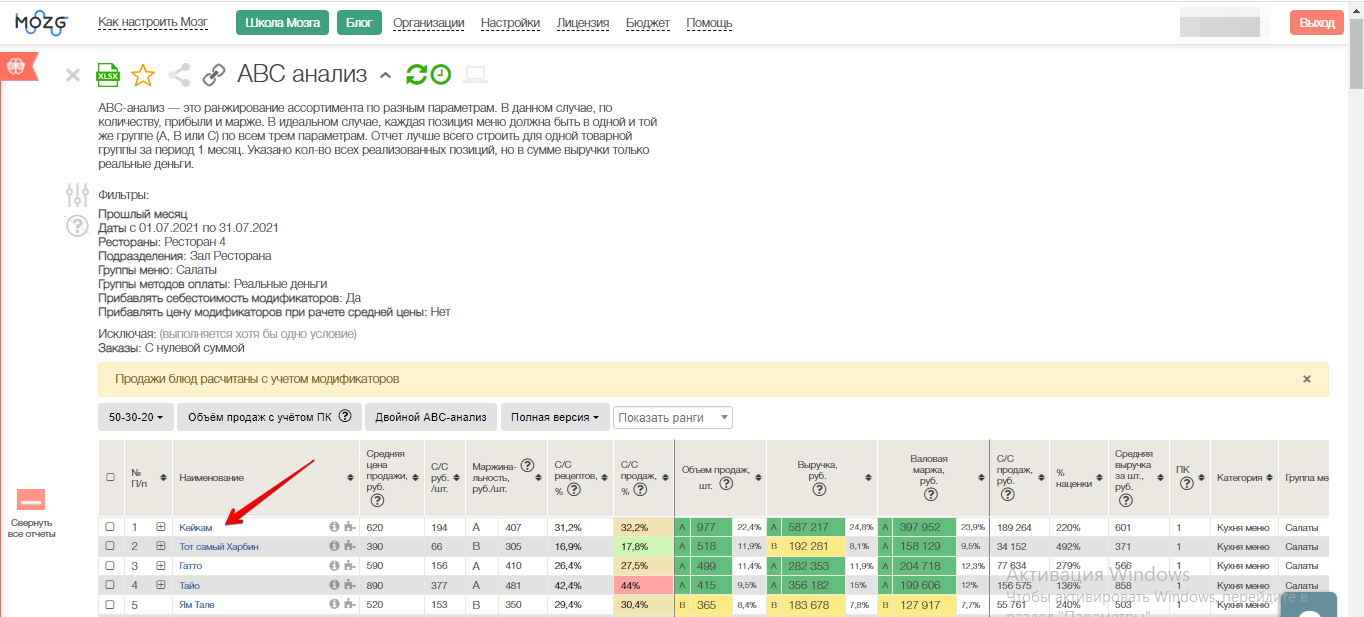Expand row 1 with plus icon
Viewport: 1364px width, 617px height.
click(x=160, y=527)
